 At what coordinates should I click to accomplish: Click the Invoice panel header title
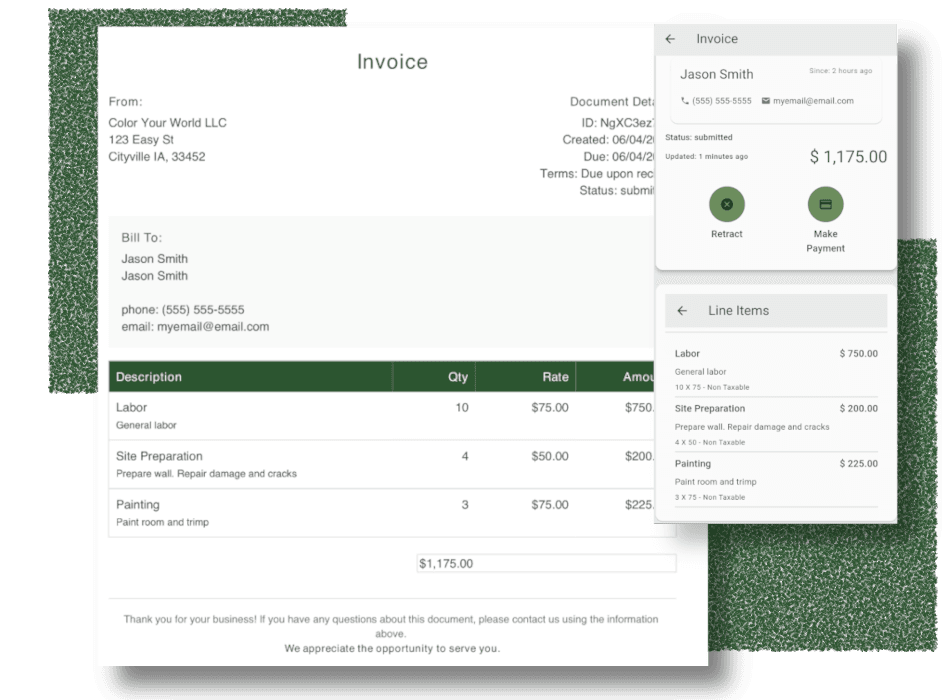point(717,38)
